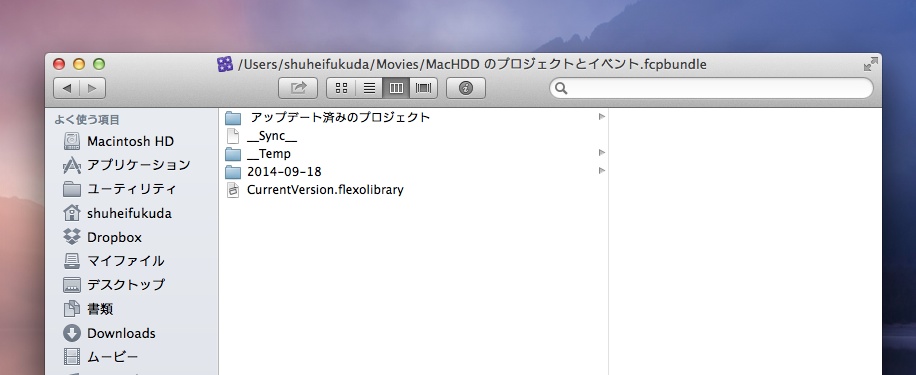916x375 pixels.
Task: Select the CurrentVersion.flexolibrary file name
Action: click(325, 190)
